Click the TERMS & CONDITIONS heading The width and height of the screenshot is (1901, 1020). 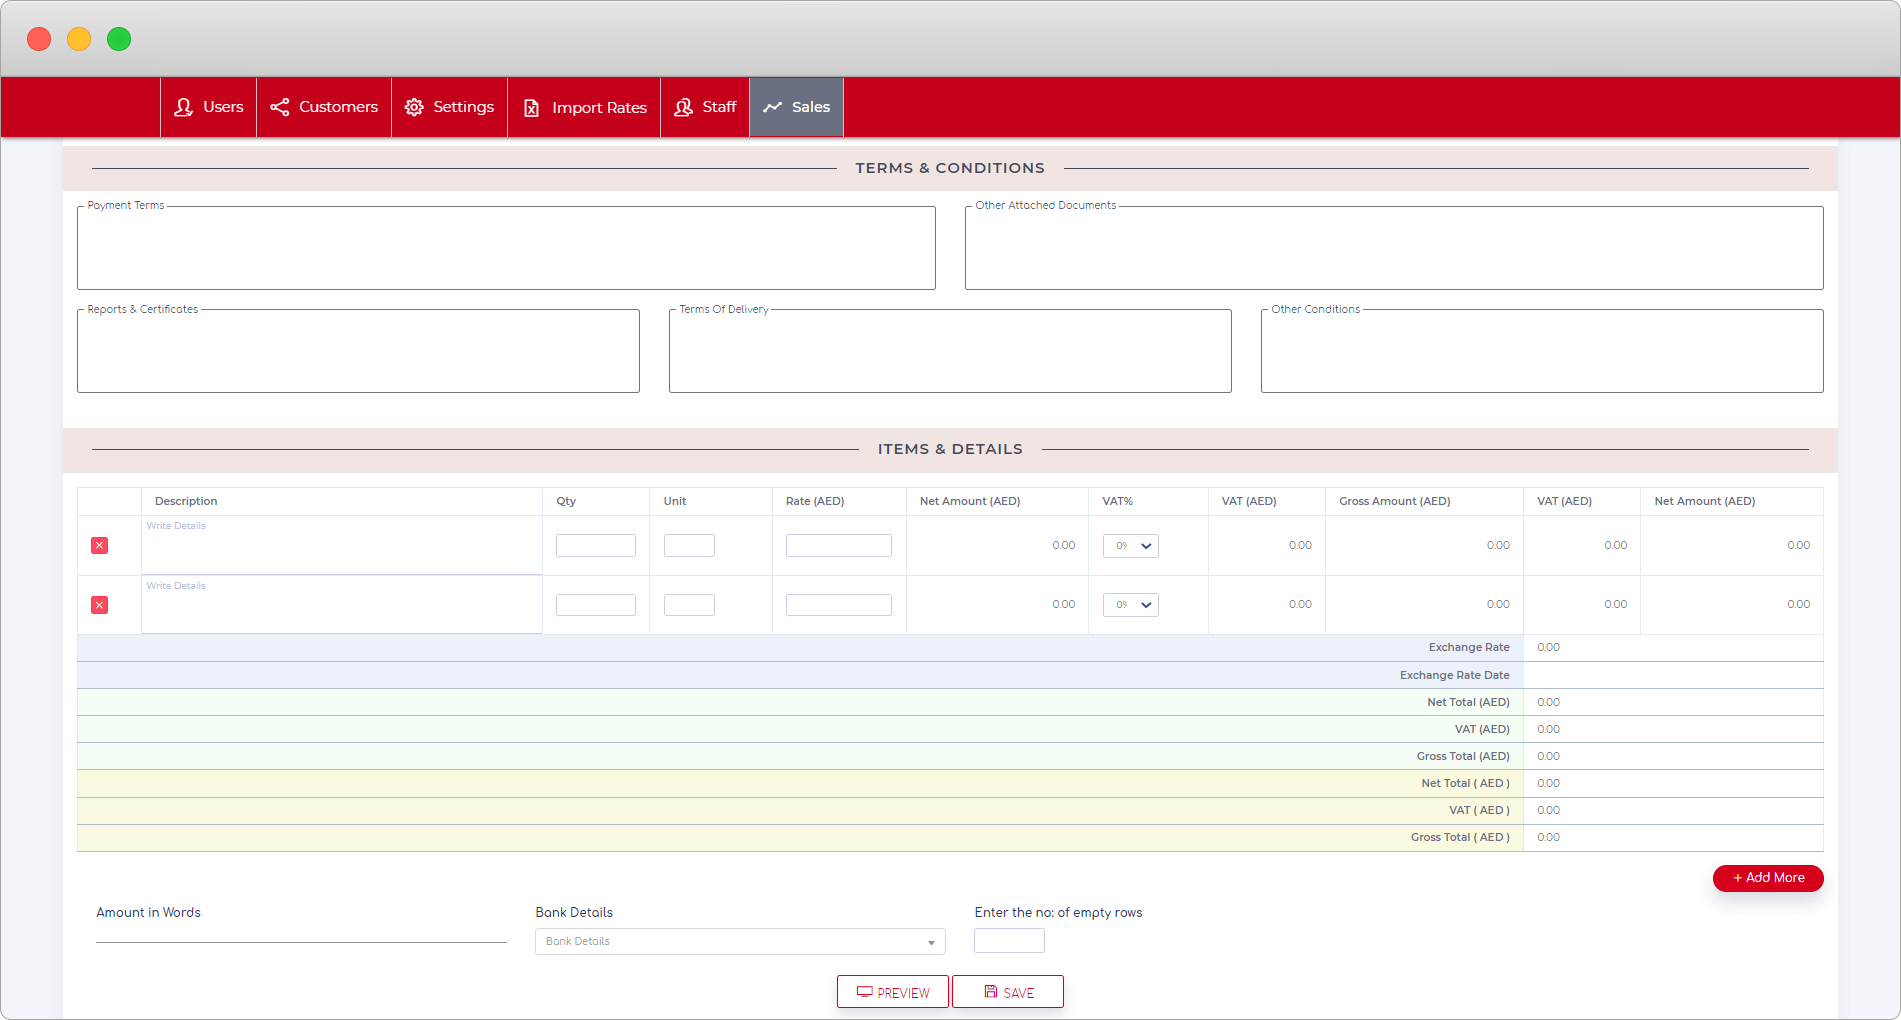click(950, 168)
